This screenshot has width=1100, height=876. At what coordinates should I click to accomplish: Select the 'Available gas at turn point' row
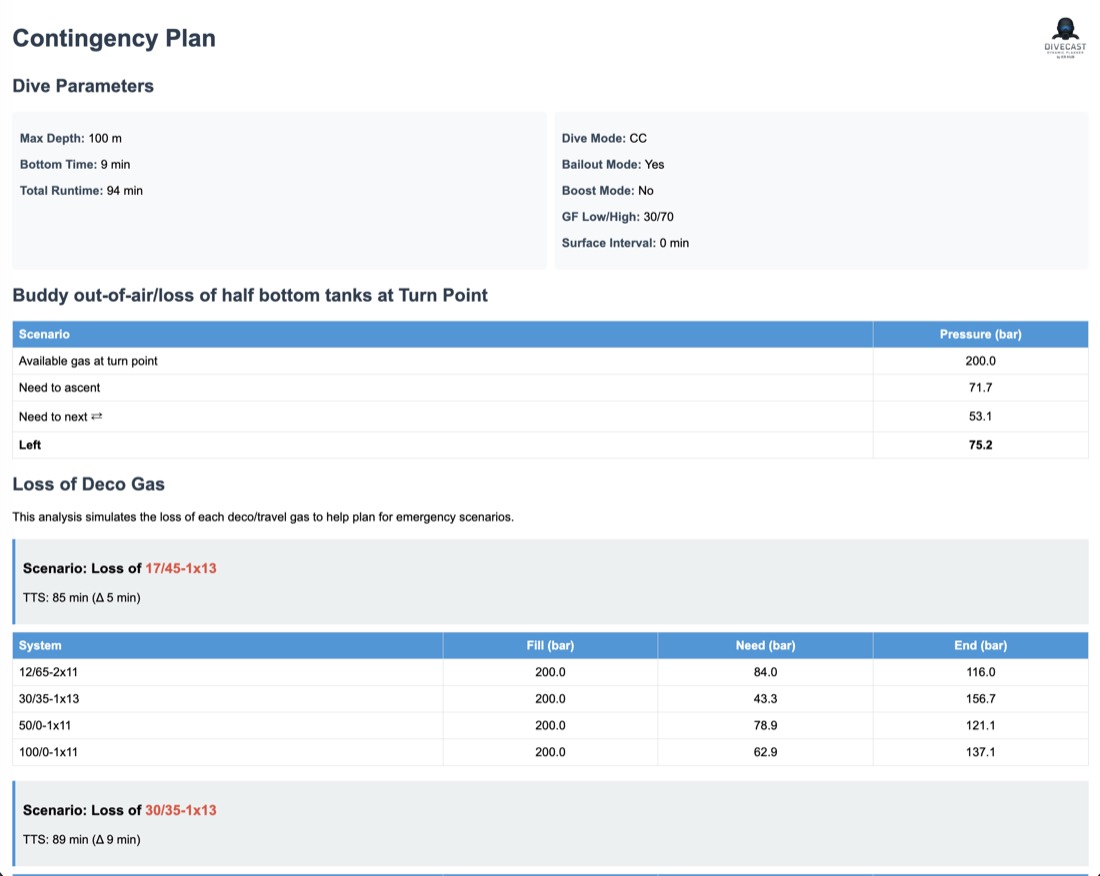[550, 361]
